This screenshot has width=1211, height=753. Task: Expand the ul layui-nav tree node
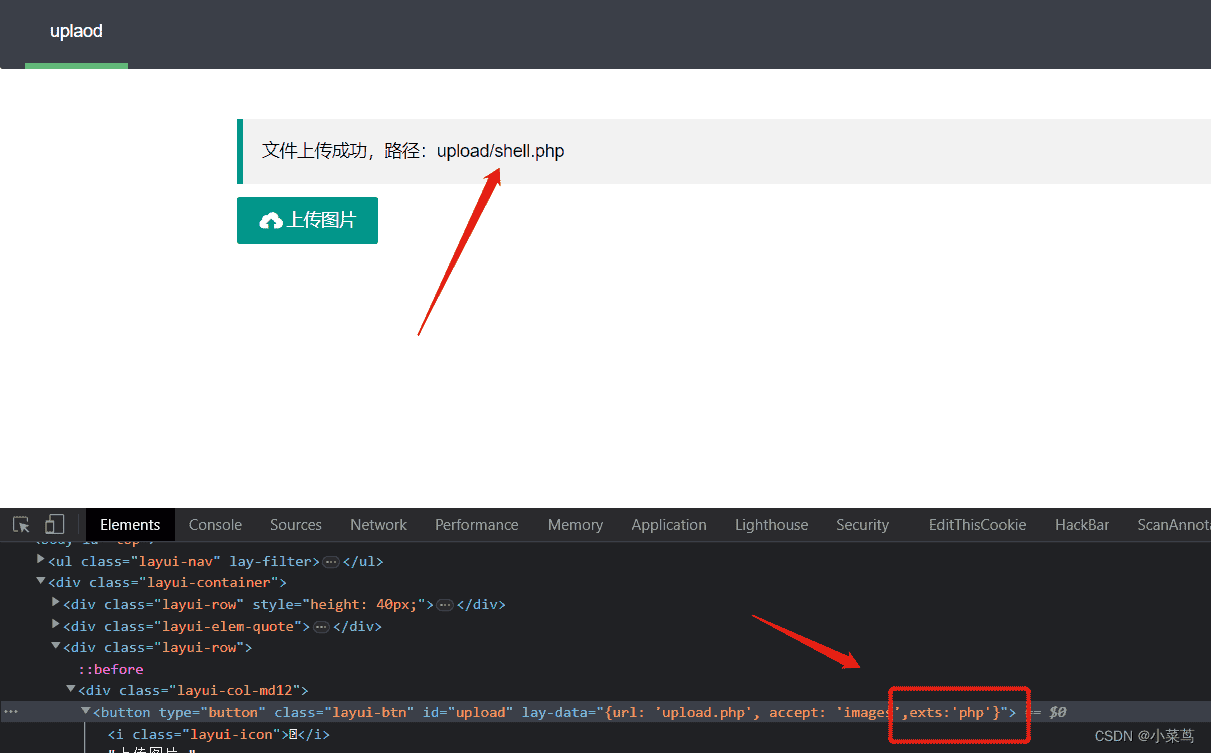(x=41, y=561)
